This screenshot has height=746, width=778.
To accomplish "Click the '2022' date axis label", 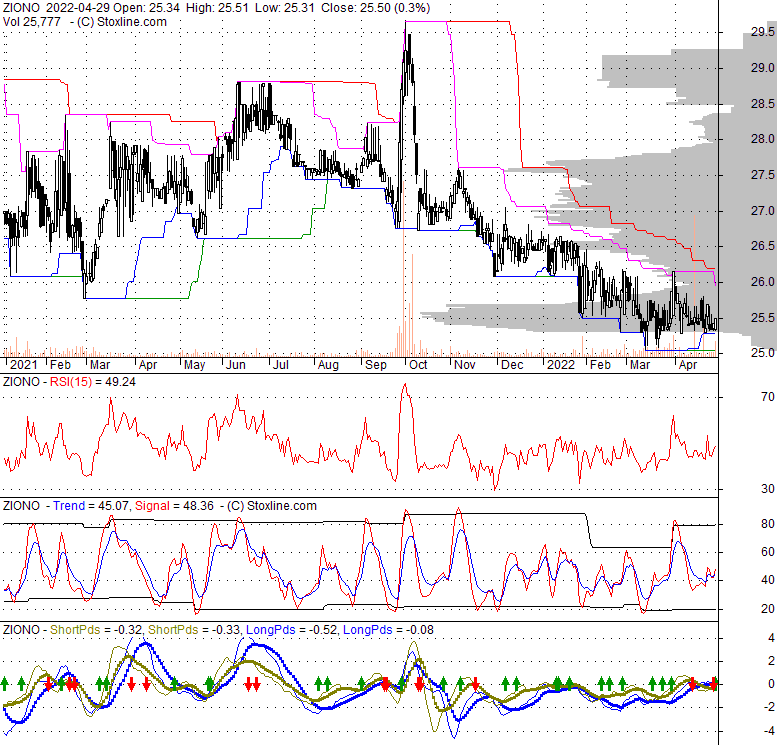I will click(x=561, y=365).
